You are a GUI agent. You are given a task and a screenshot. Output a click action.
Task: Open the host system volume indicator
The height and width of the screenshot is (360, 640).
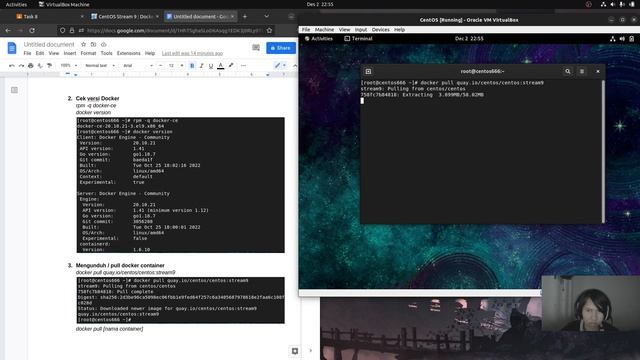pos(613,4)
